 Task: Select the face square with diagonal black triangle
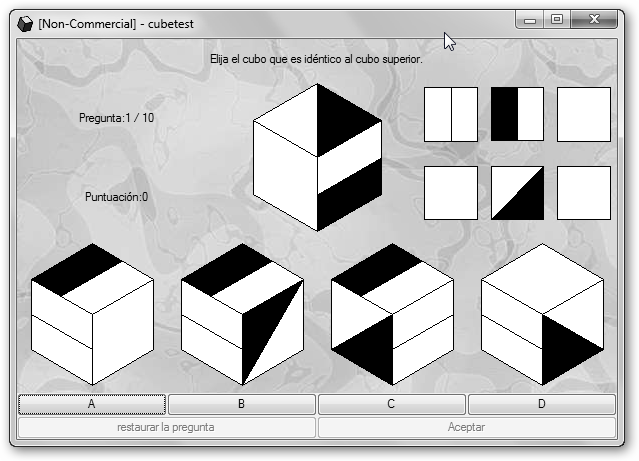click(517, 192)
